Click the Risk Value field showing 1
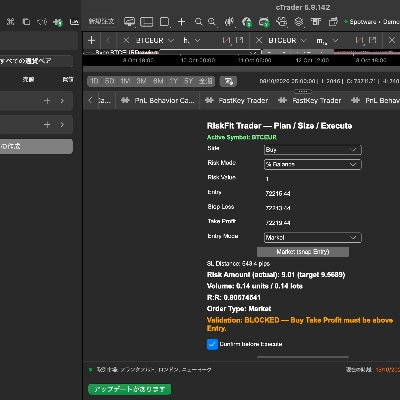The height and width of the screenshot is (400, 400). pyautogui.click(x=312, y=179)
